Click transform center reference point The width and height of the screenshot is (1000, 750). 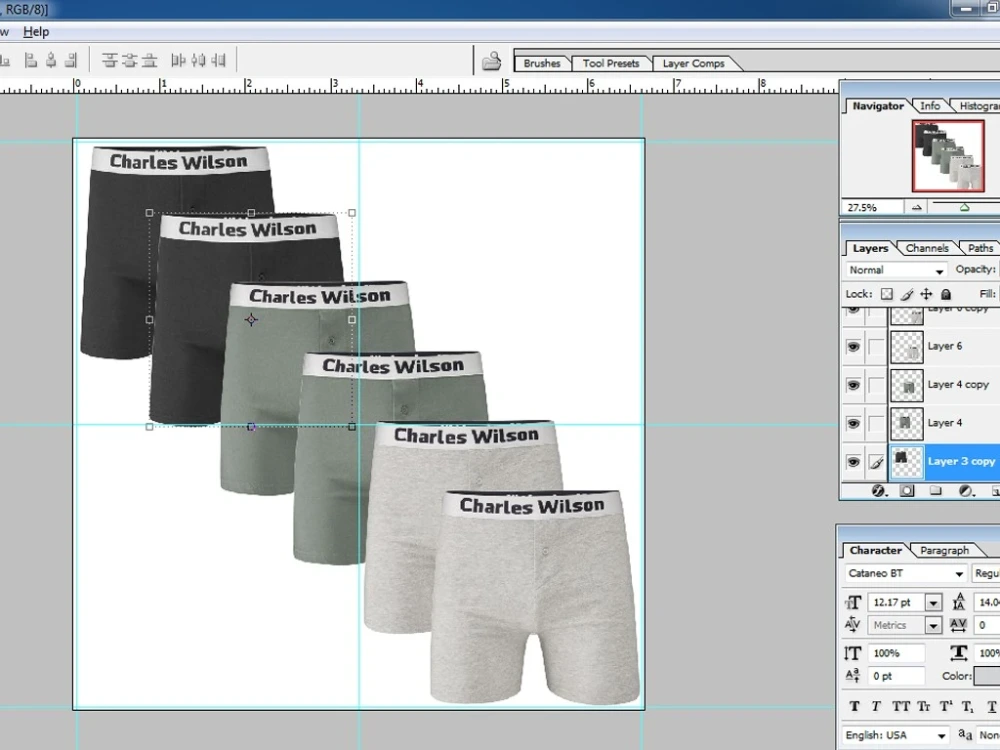[251, 320]
